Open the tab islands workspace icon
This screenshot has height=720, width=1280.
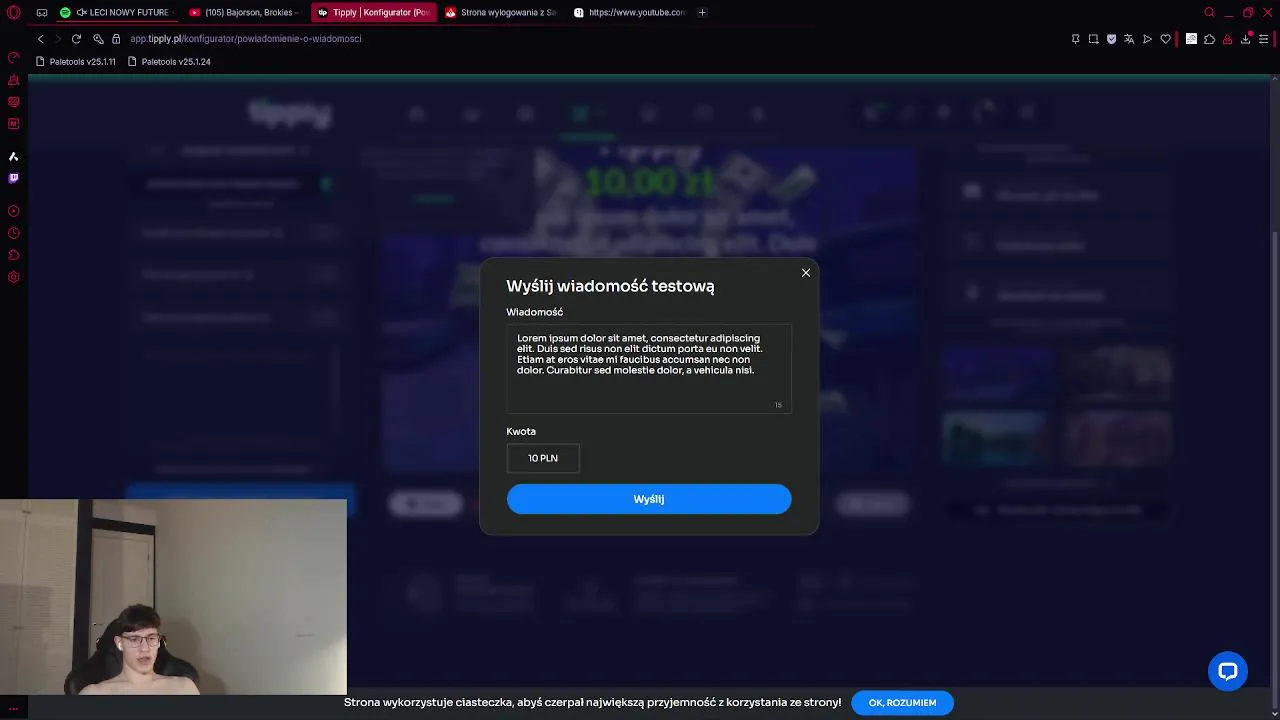(42, 13)
